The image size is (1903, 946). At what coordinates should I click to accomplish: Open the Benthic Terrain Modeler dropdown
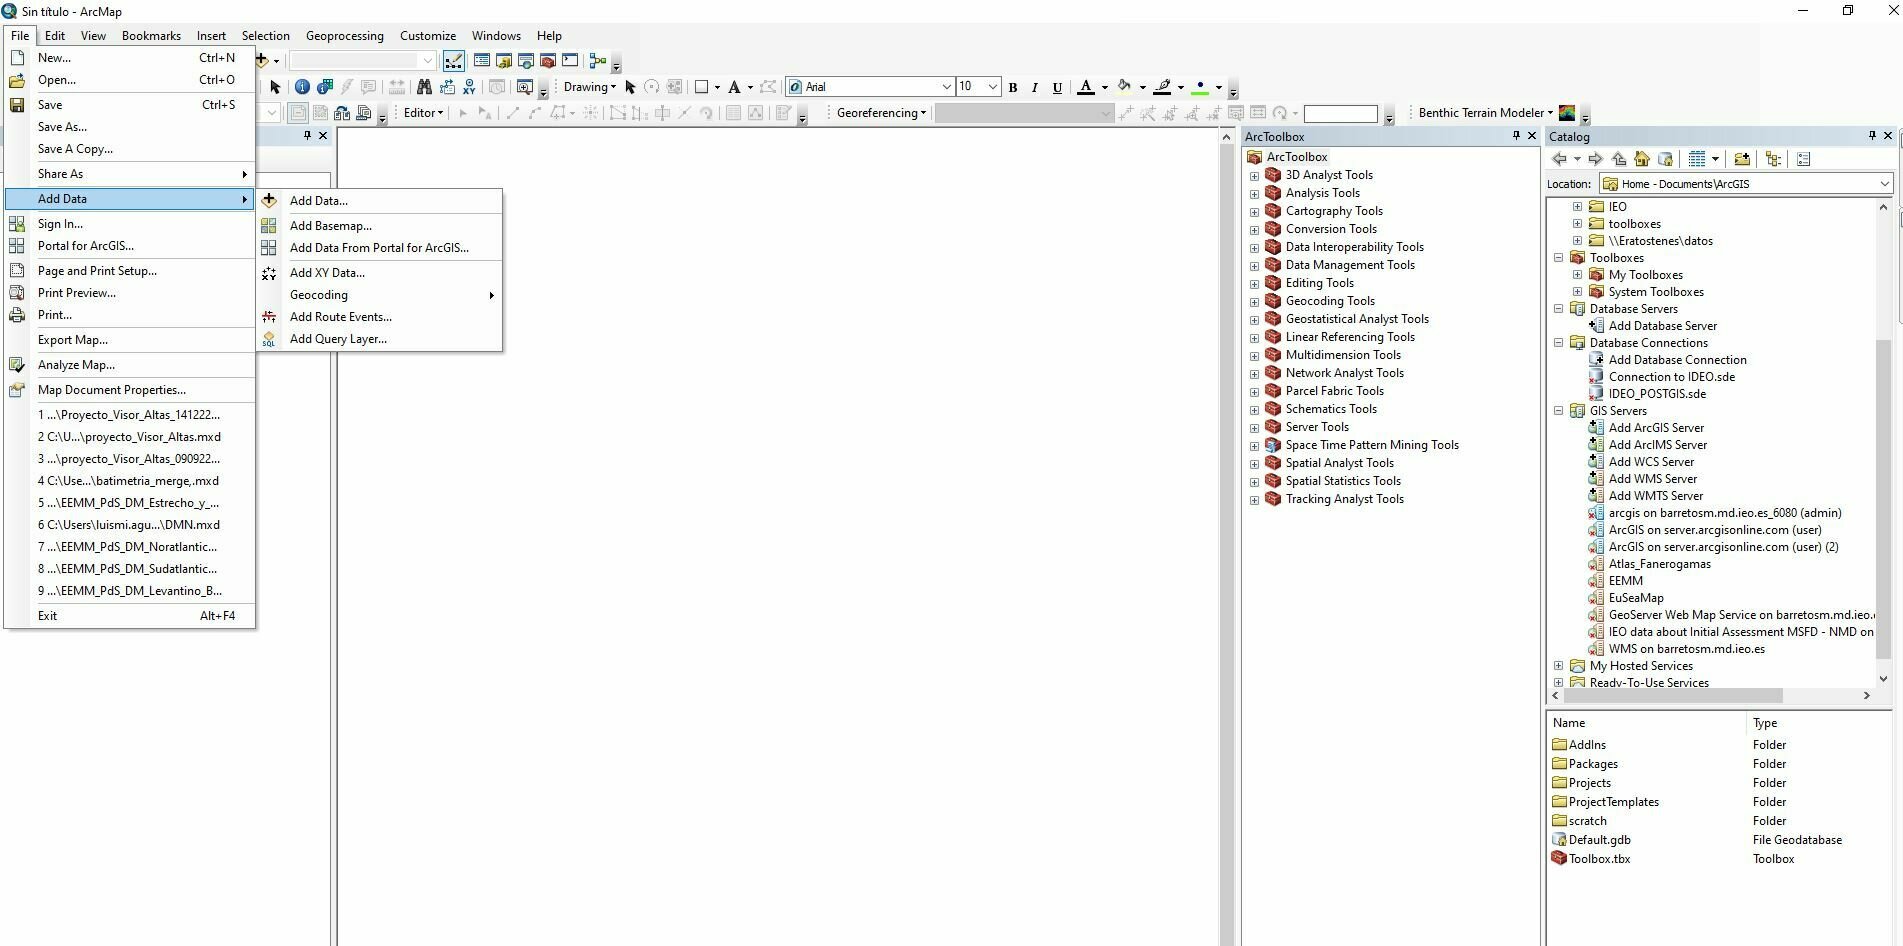(1485, 113)
